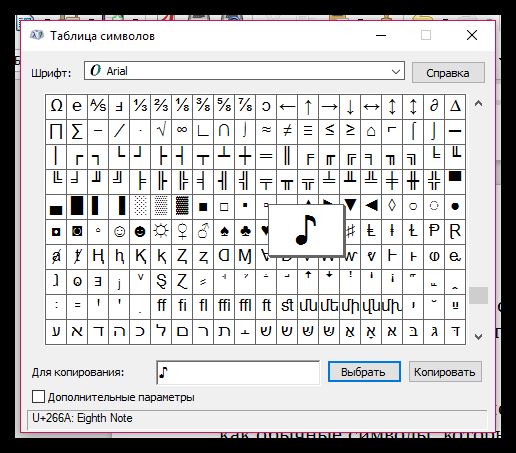Select the ffl ligature character
The height and width of the screenshot is (453, 516).
[245, 306]
